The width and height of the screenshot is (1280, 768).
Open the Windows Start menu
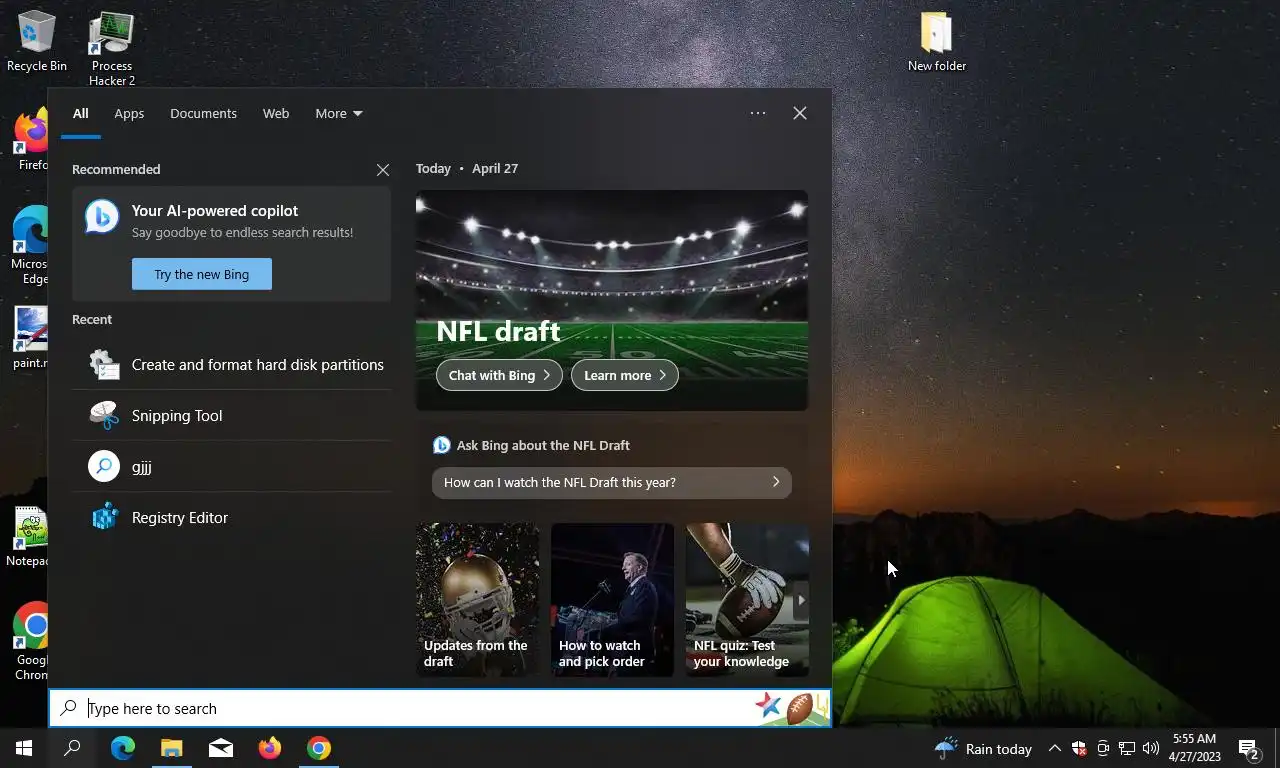click(24, 748)
